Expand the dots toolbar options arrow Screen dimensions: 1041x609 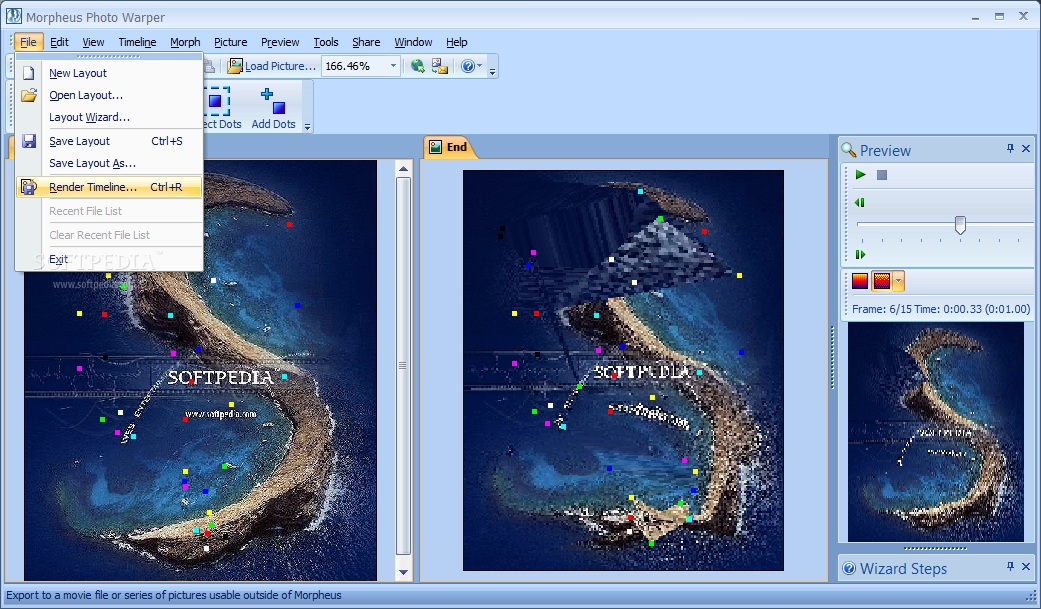[307, 127]
